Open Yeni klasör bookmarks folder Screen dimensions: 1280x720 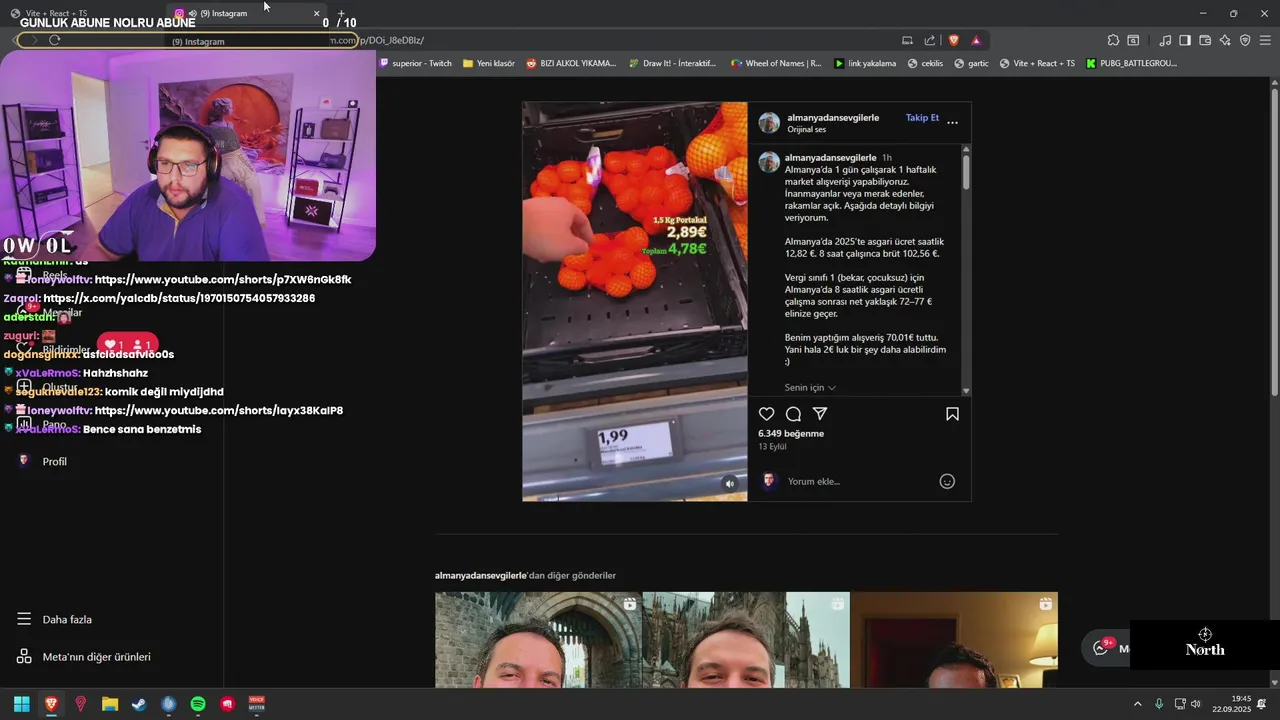(x=489, y=63)
